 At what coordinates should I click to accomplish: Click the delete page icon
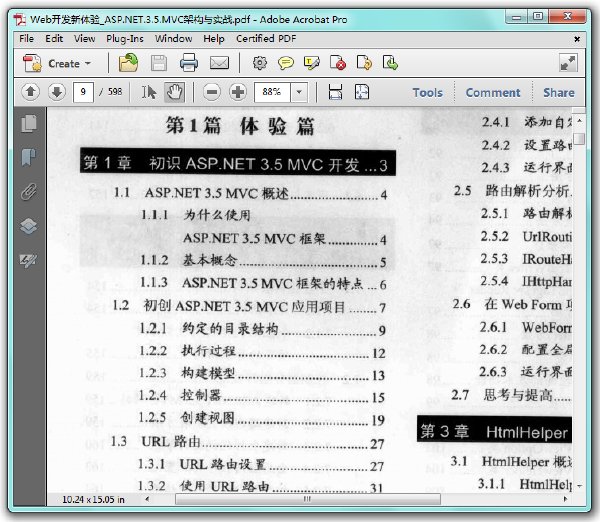[338, 63]
